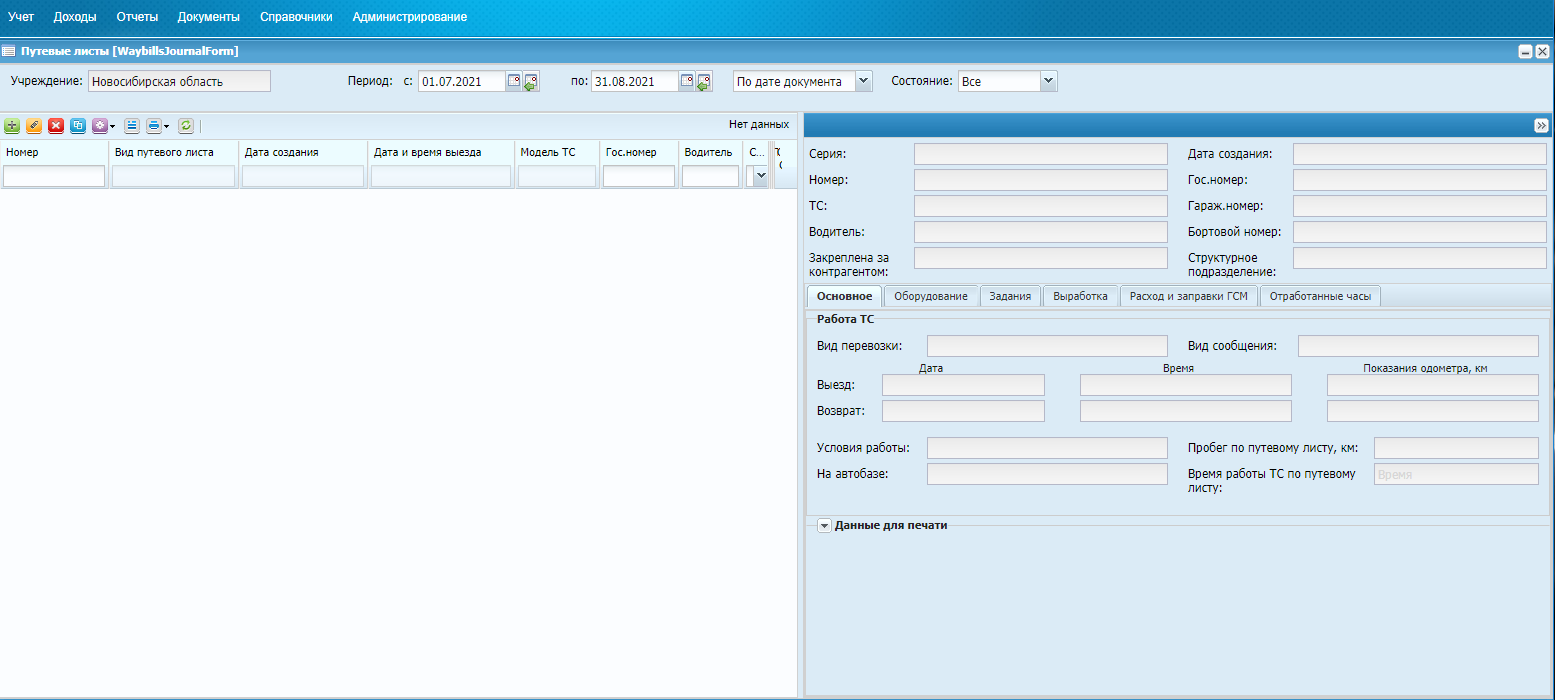Expand 'Данные для печати' section

point(824,526)
